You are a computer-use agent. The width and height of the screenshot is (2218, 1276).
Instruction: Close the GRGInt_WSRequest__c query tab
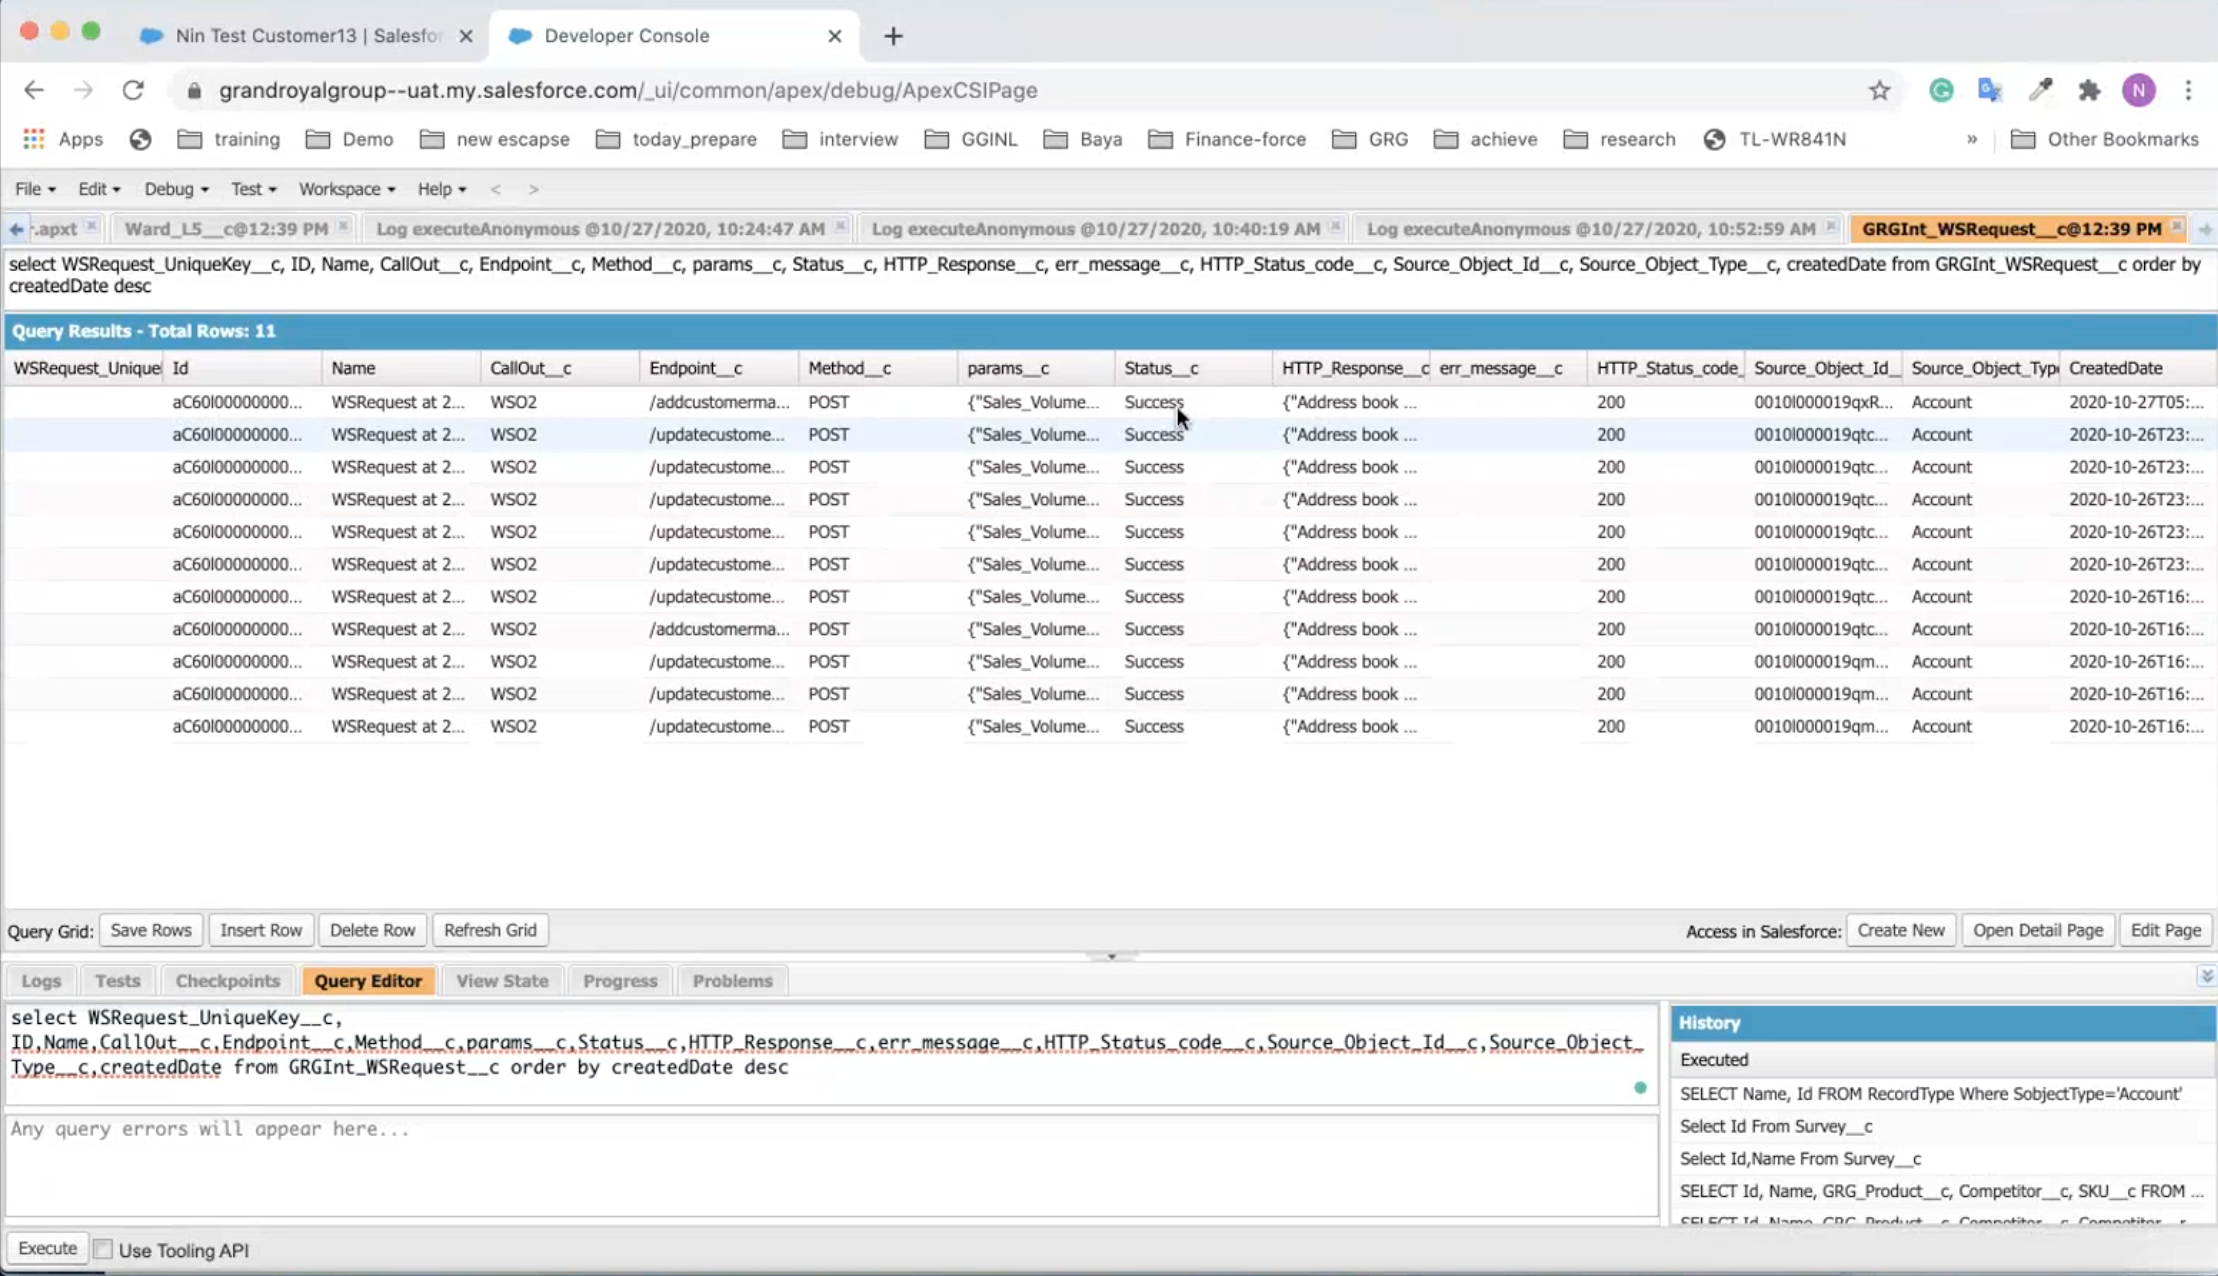[2176, 227]
